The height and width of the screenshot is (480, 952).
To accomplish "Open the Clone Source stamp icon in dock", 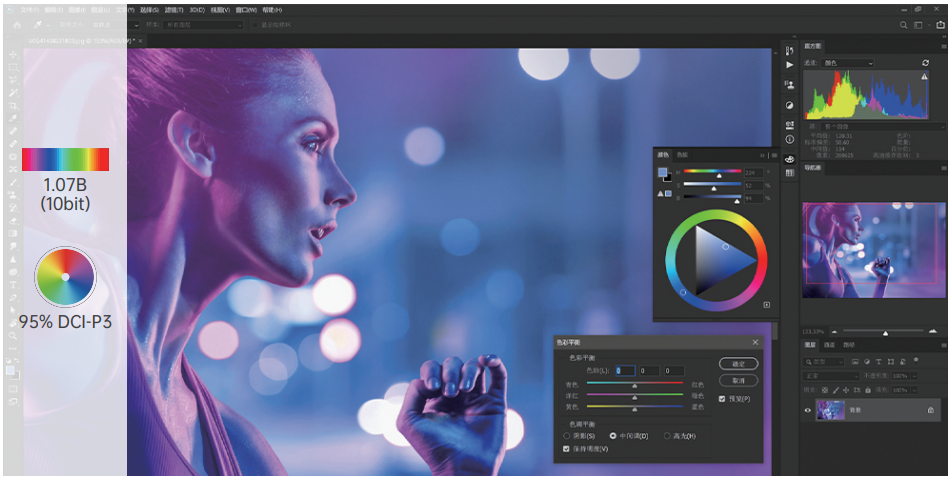I will click(x=789, y=84).
